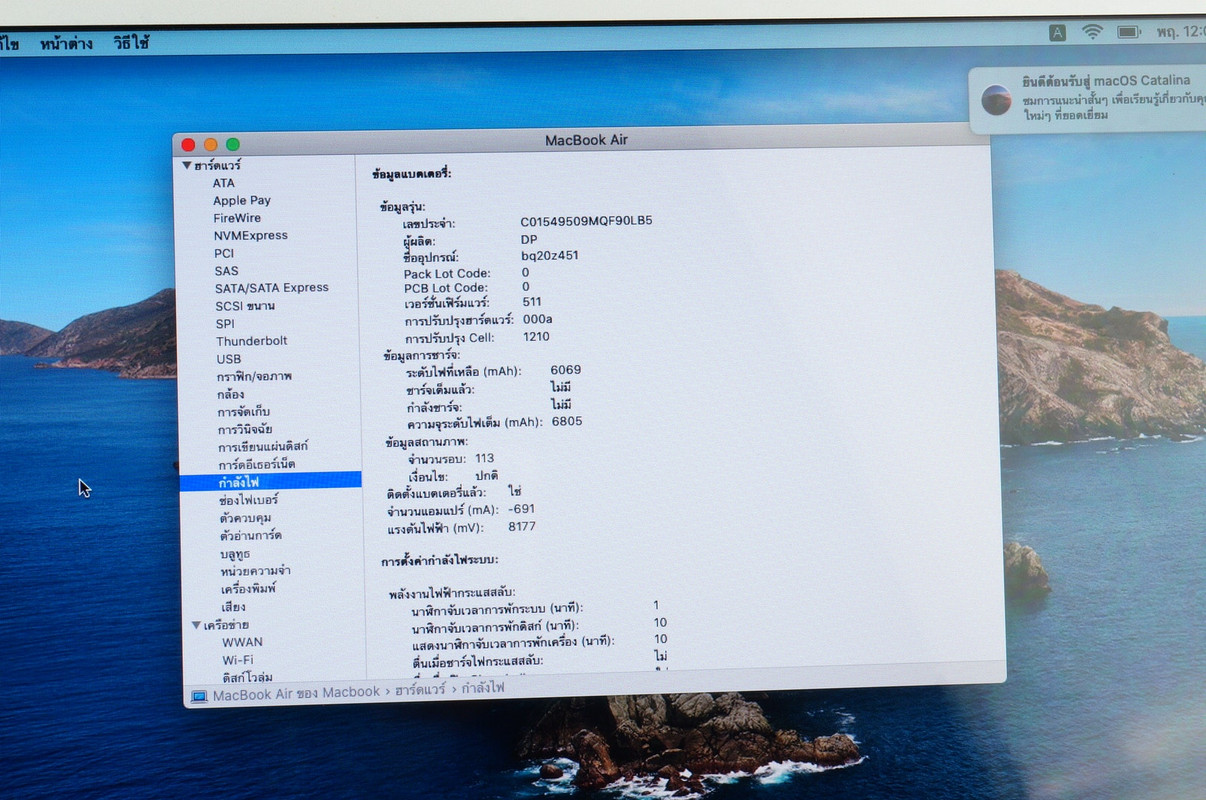1206x800 pixels.
Task: Select WWAN under network section
Action: tap(242, 642)
